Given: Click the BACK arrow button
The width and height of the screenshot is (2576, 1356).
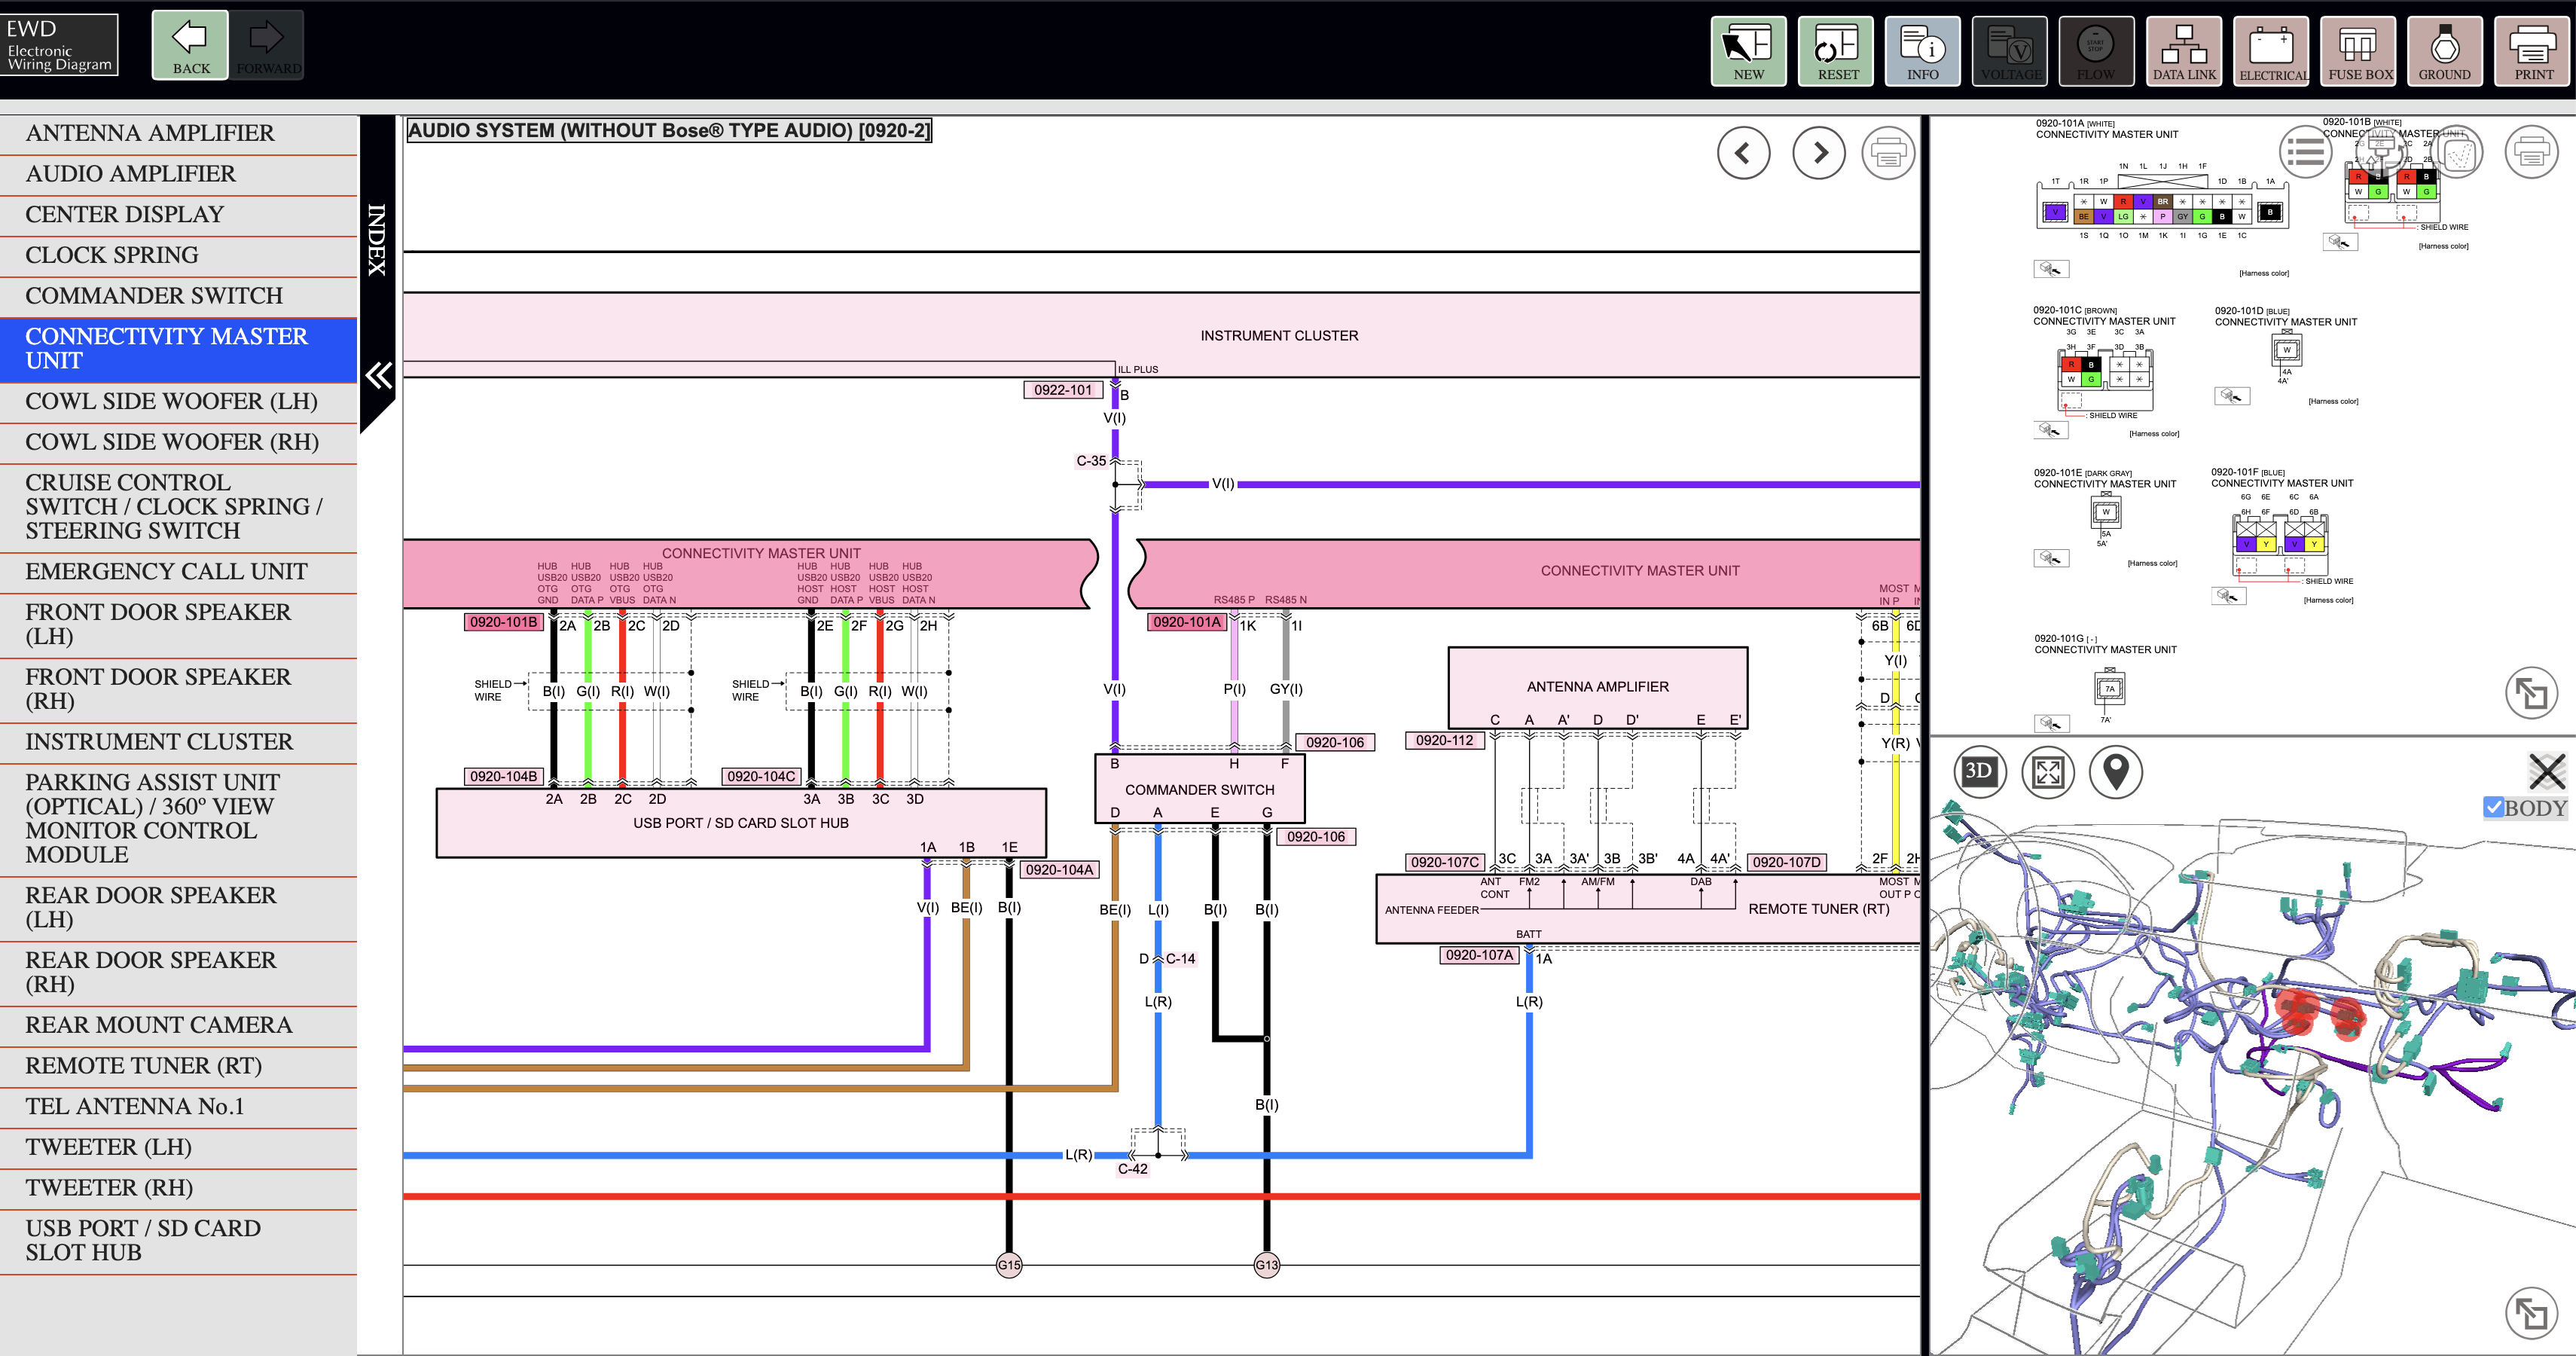Looking at the screenshot, I should 190,45.
